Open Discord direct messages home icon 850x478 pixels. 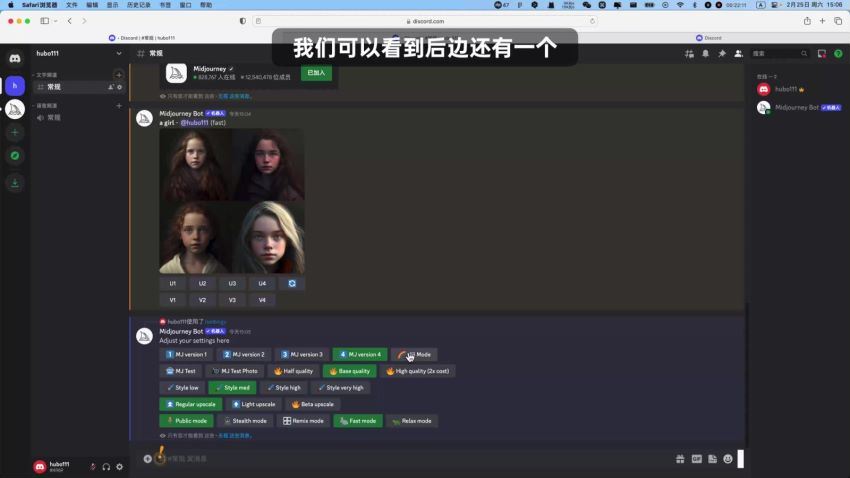[x=15, y=58]
